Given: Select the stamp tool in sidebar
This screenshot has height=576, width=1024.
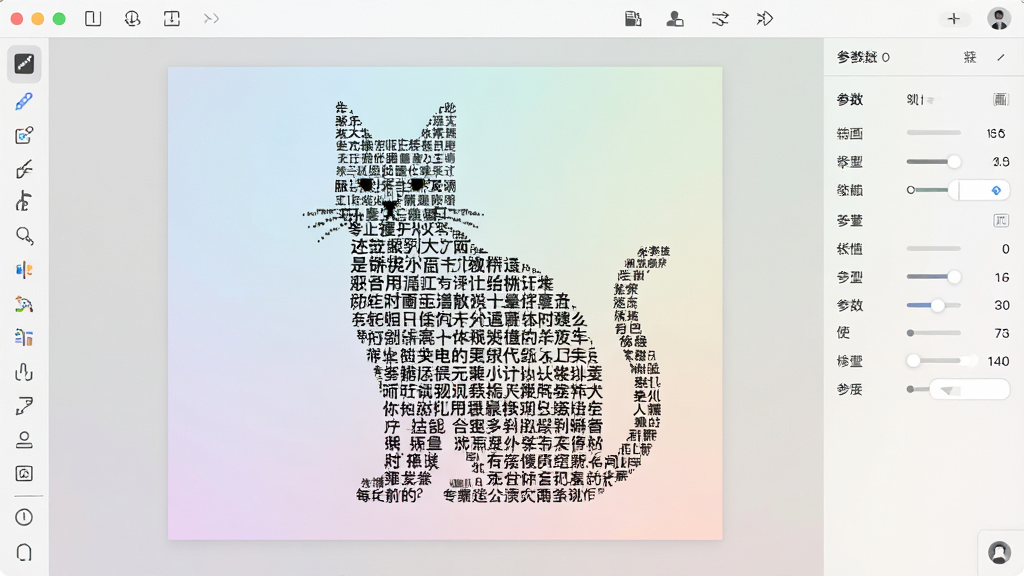Looking at the screenshot, I should (24, 440).
